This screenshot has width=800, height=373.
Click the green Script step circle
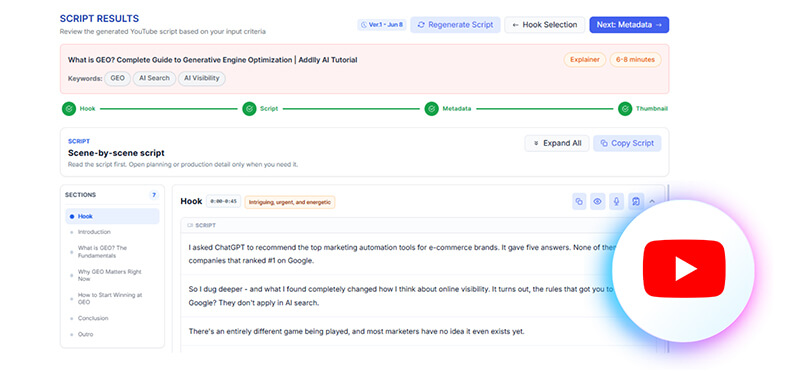click(x=249, y=109)
